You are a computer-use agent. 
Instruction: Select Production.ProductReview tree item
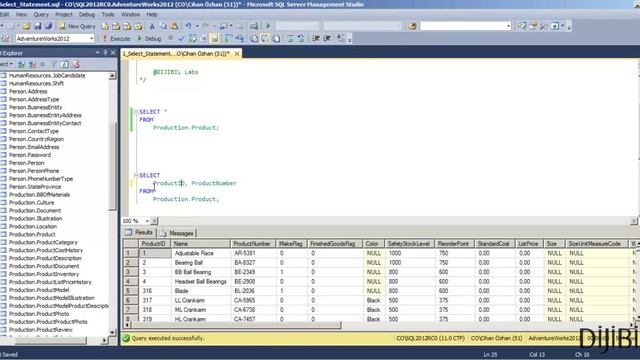40,330
